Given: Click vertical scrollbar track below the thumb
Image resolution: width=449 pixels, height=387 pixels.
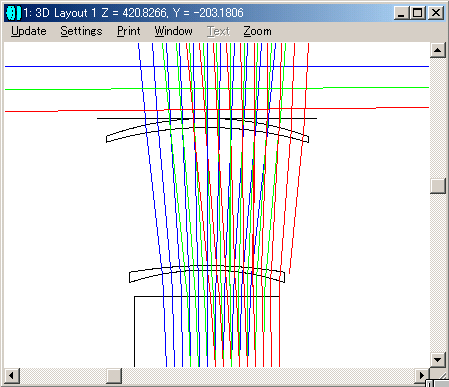Looking at the screenshot, I should click(x=438, y=272).
